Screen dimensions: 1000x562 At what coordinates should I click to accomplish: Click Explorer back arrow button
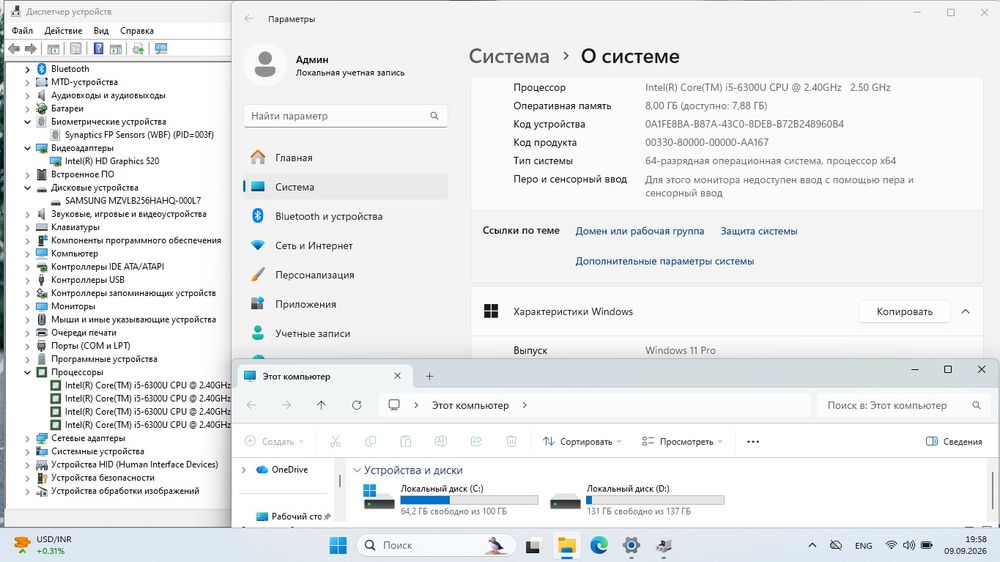[251, 405]
